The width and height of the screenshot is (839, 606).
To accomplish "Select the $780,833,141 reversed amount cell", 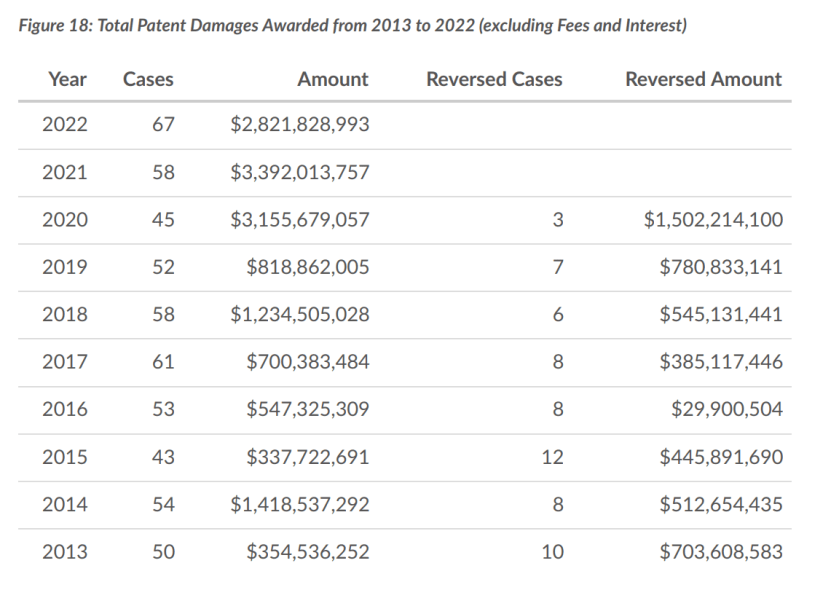I will pyautogui.click(x=721, y=267).
